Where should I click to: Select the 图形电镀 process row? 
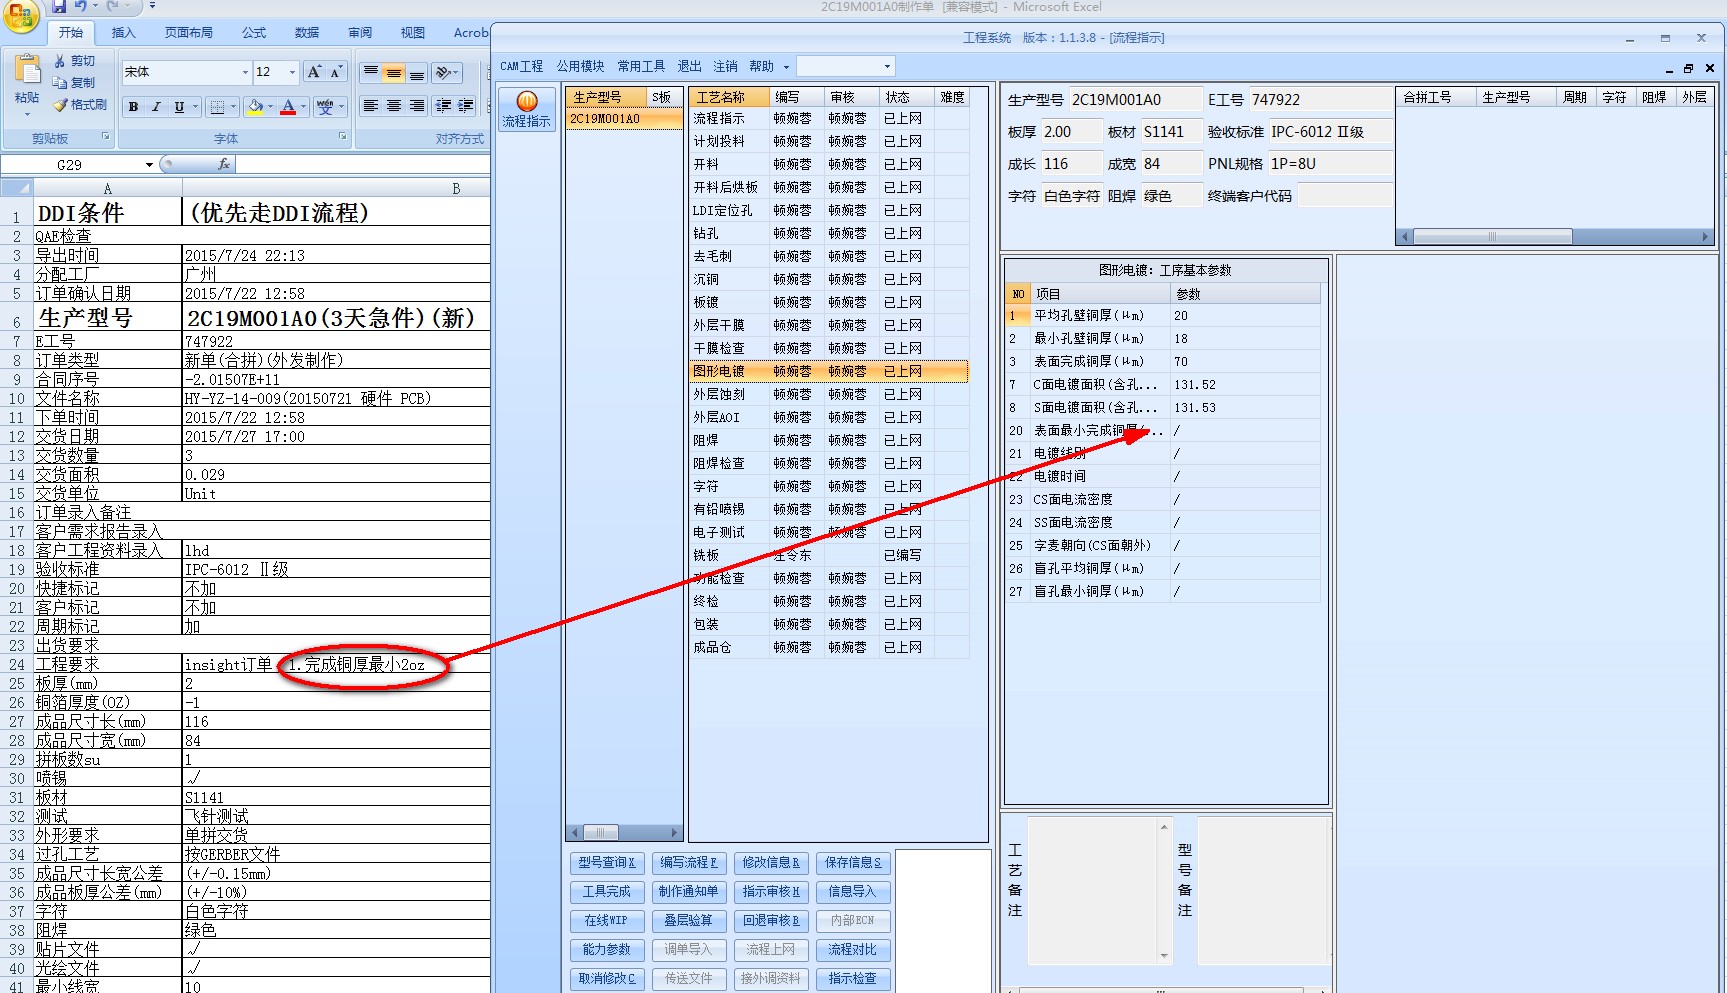[x=828, y=371]
